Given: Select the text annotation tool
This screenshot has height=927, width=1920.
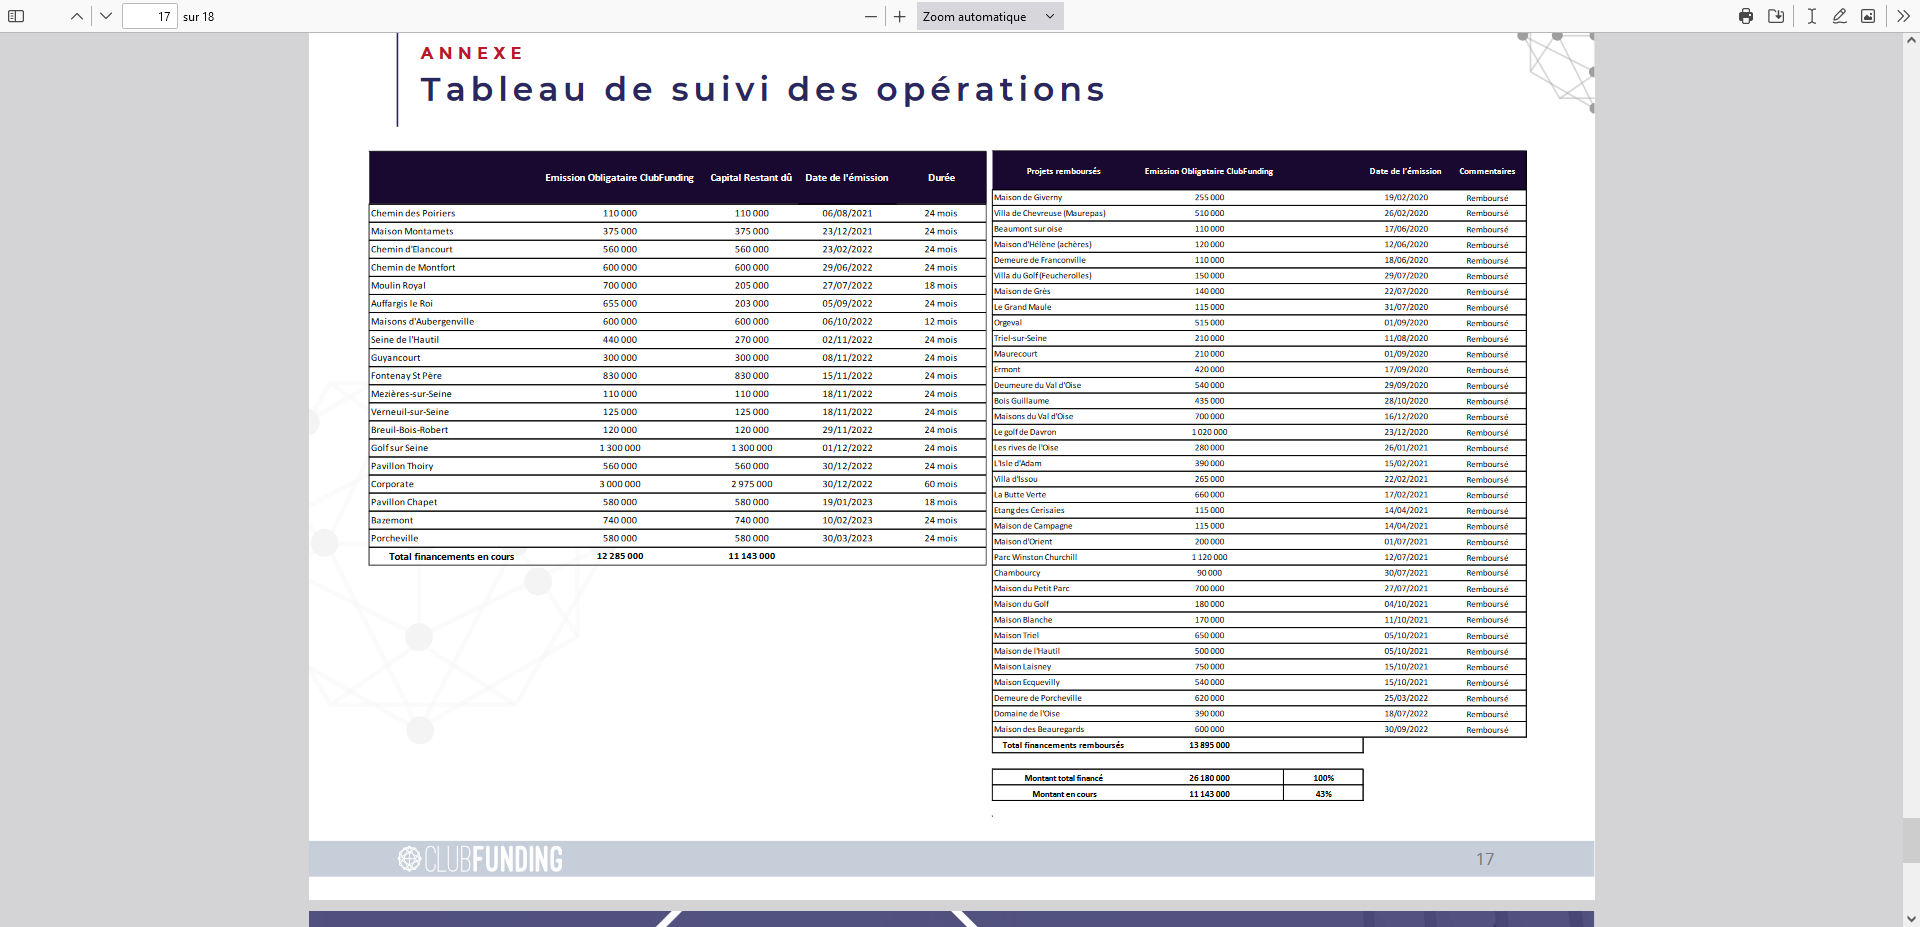Looking at the screenshot, I should tap(1811, 16).
